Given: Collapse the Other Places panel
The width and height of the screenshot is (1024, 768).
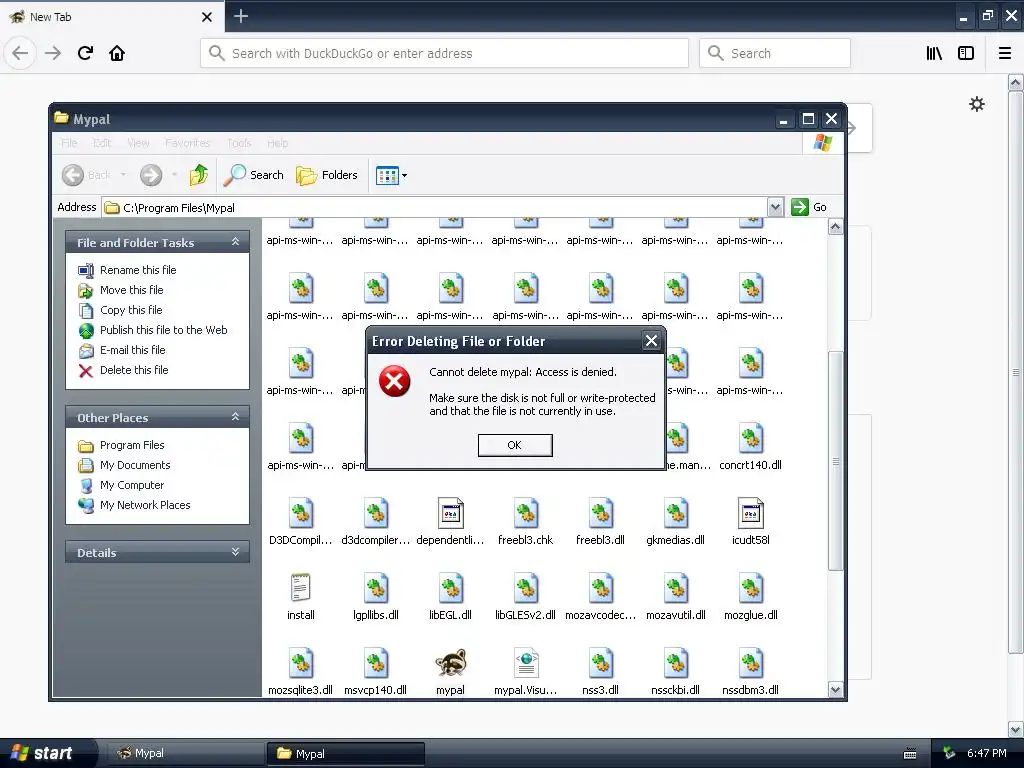Looking at the screenshot, I should (x=235, y=417).
